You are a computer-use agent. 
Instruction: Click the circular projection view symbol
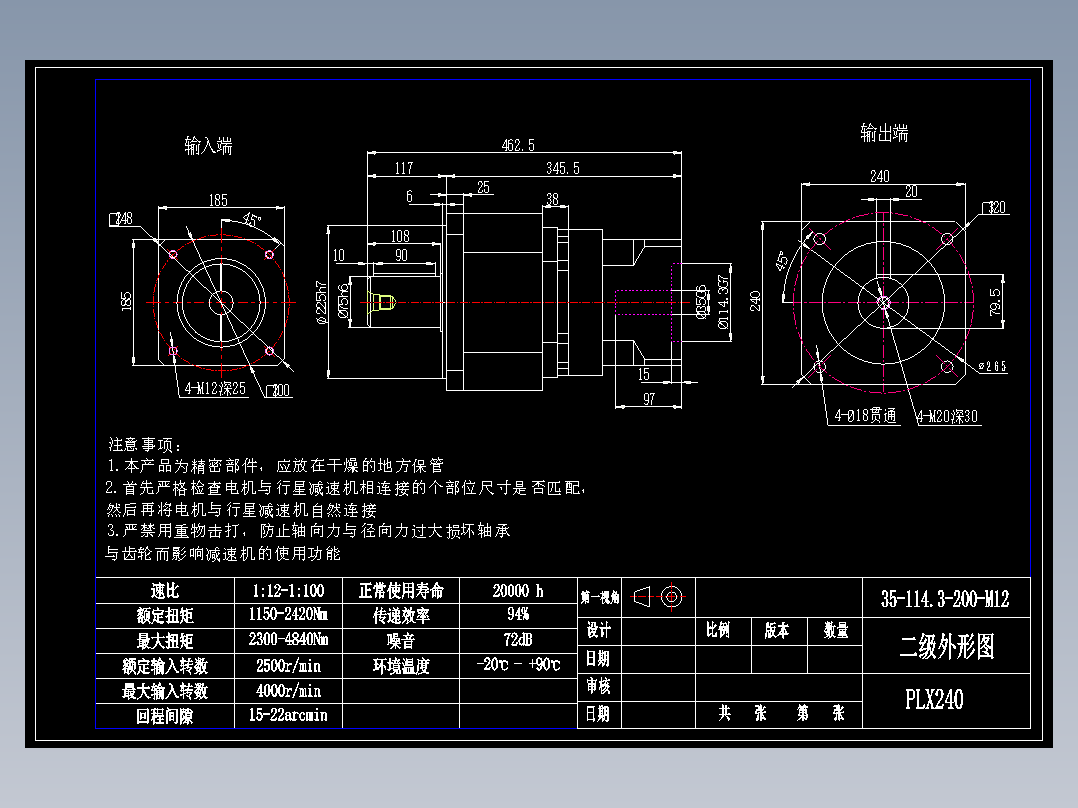coord(671,596)
